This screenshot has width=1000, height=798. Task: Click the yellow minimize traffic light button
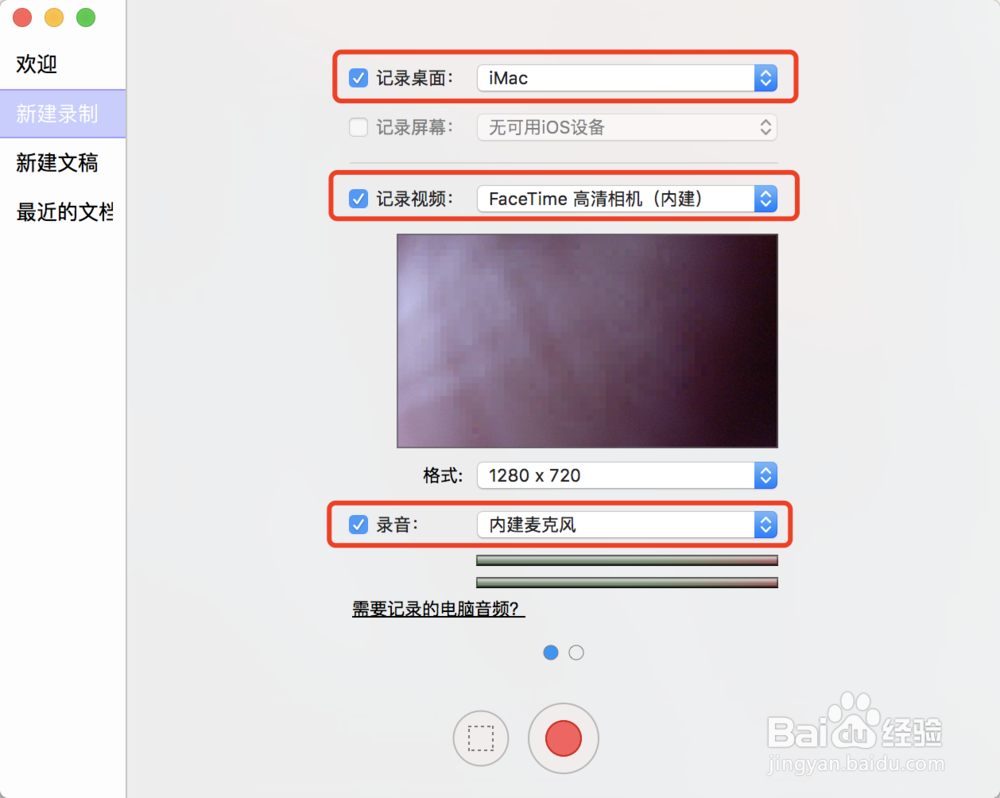(55, 17)
